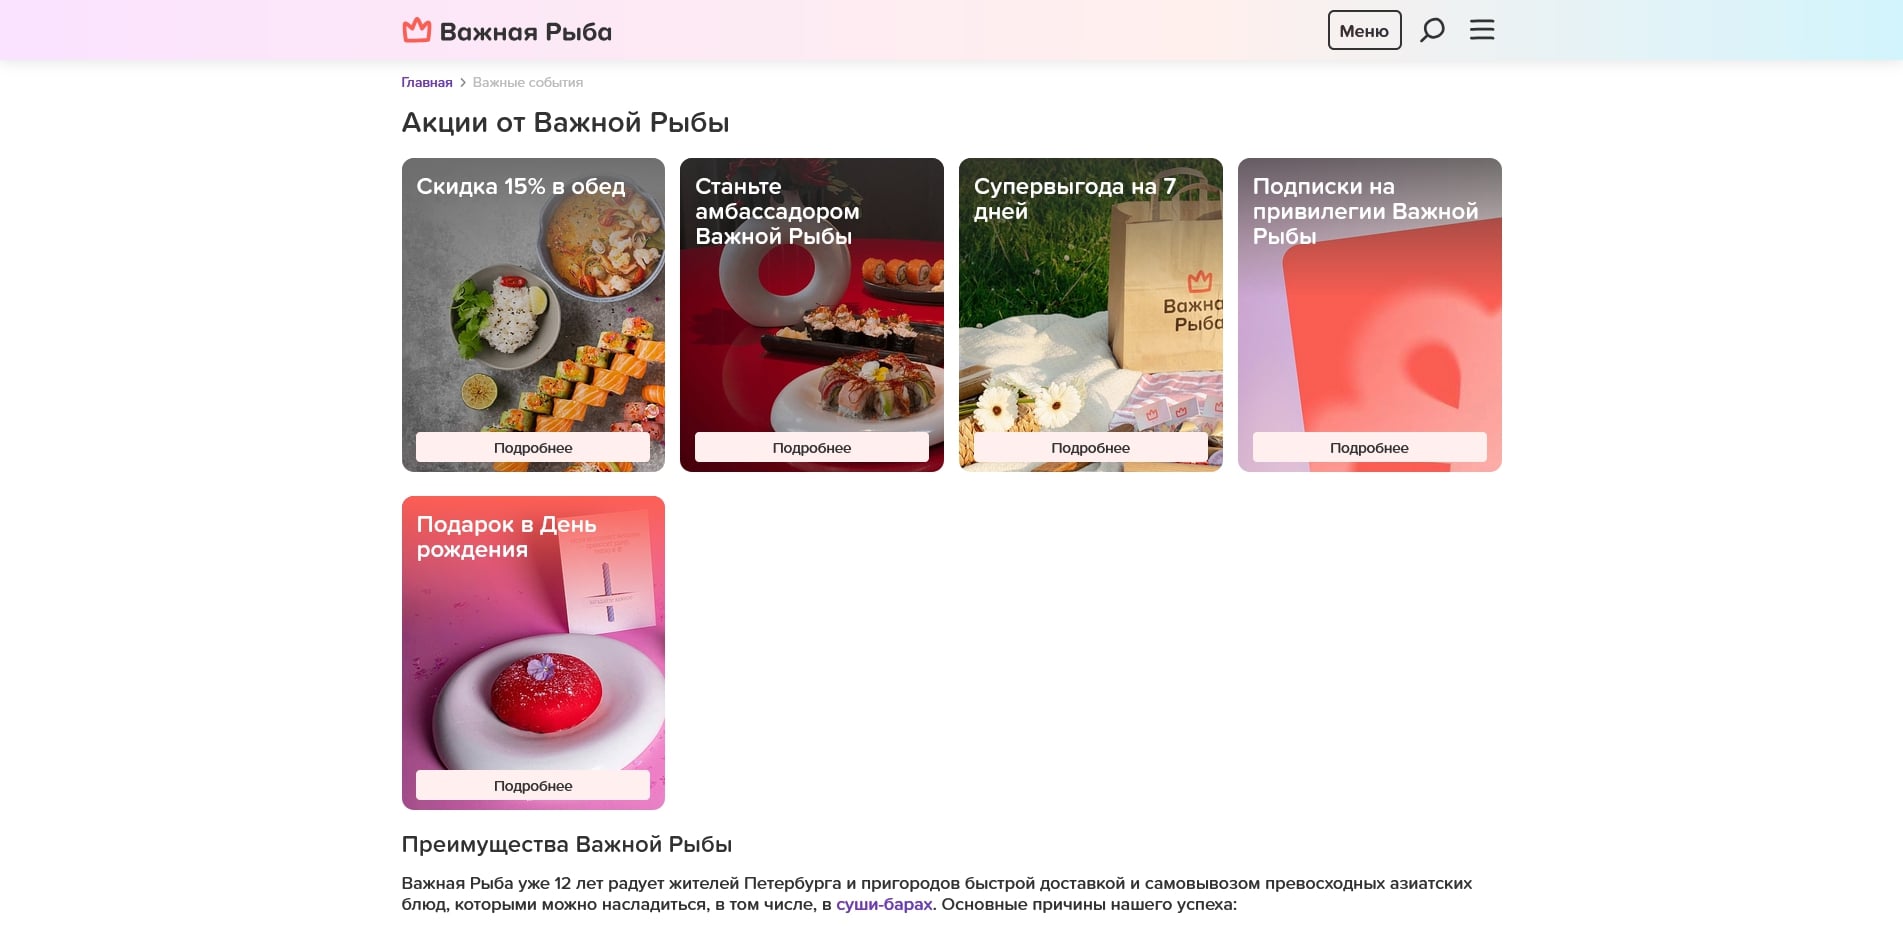
Task: Click the crown logo icon
Action: 416,30
